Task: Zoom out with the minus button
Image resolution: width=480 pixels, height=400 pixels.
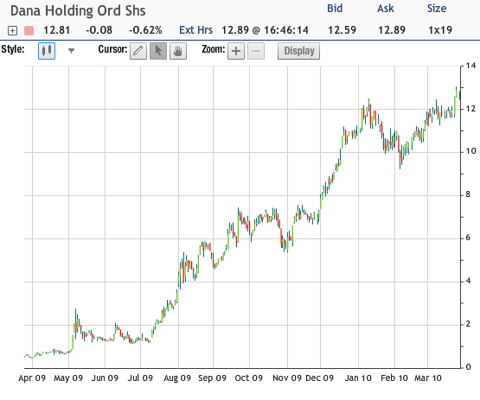Action: point(256,51)
